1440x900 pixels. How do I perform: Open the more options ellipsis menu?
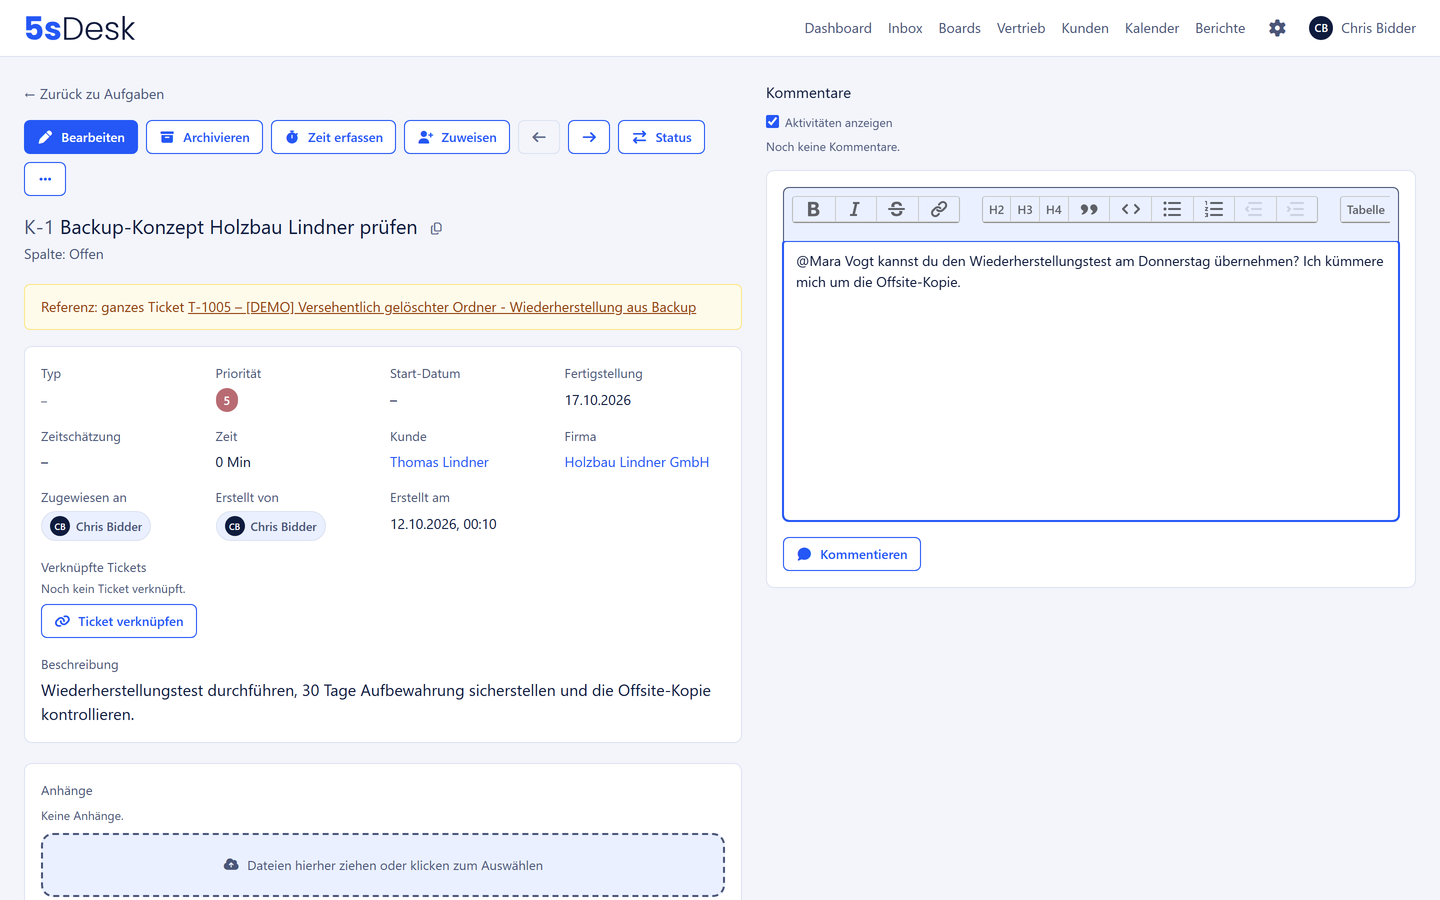[x=45, y=179]
